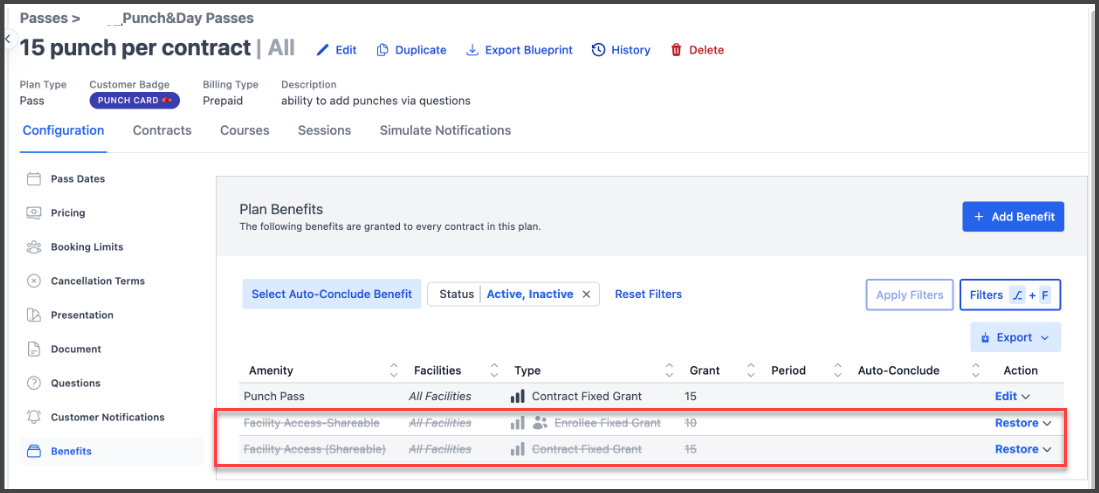Open the Filters button
This screenshot has height=493, width=1099.
[1010, 295]
